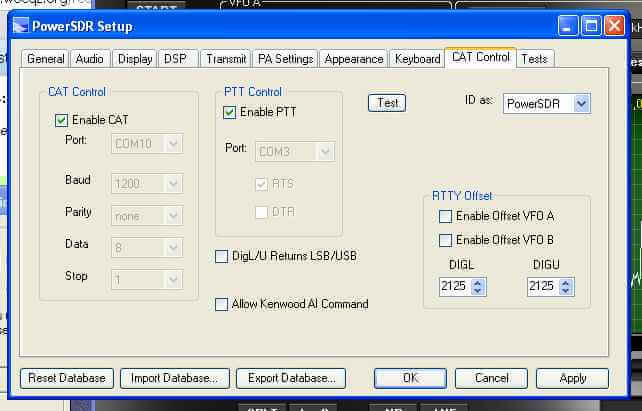Switch to the General tab
The height and width of the screenshot is (411, 642).
45,59
